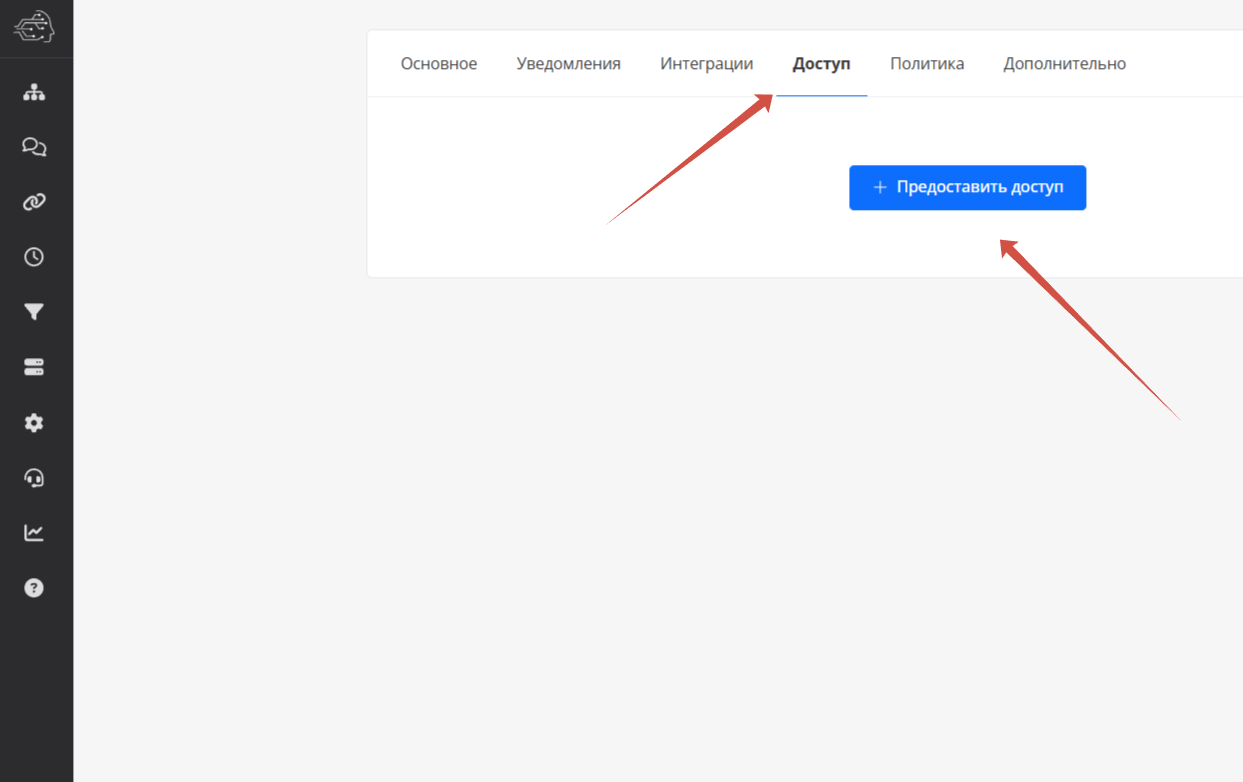Select the Доступ tab
Image resolution: width=1243 pixels, height=782 pixels.
click(821, 64)
